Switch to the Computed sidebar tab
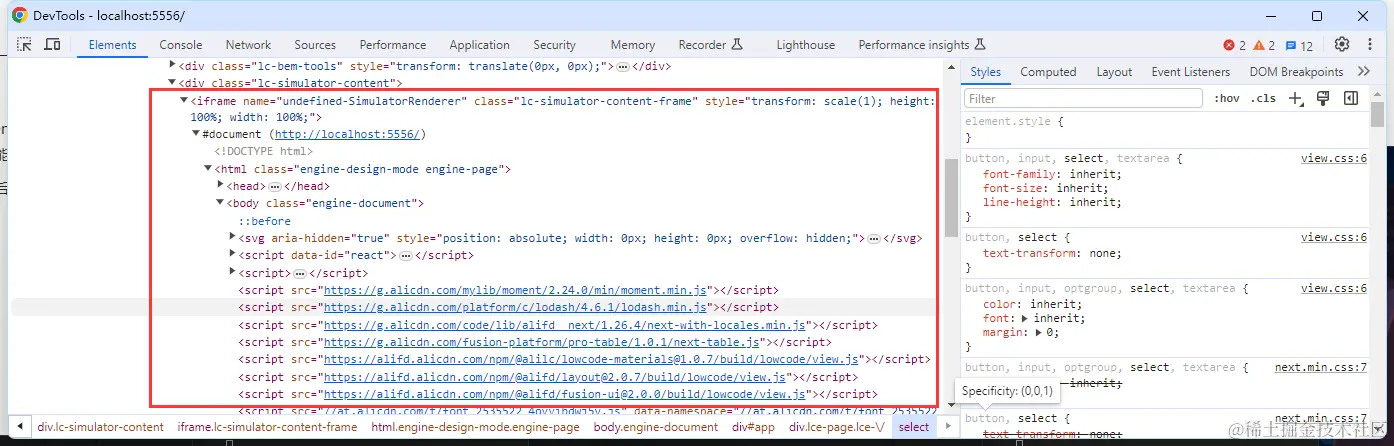 (1048, 72)
